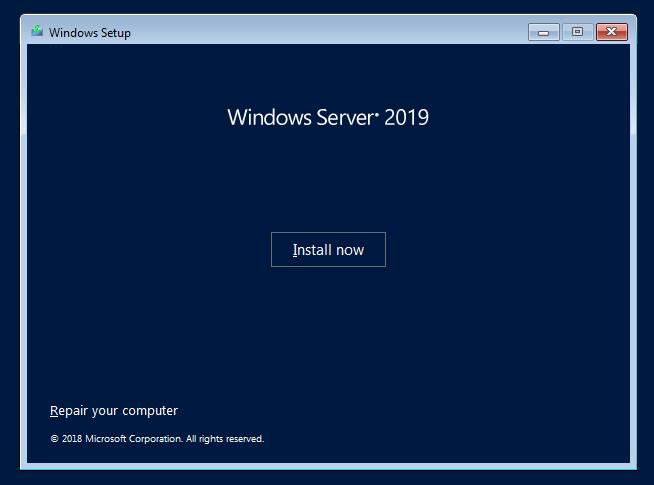Minimize the Windows Setup window

click(543, 32)
